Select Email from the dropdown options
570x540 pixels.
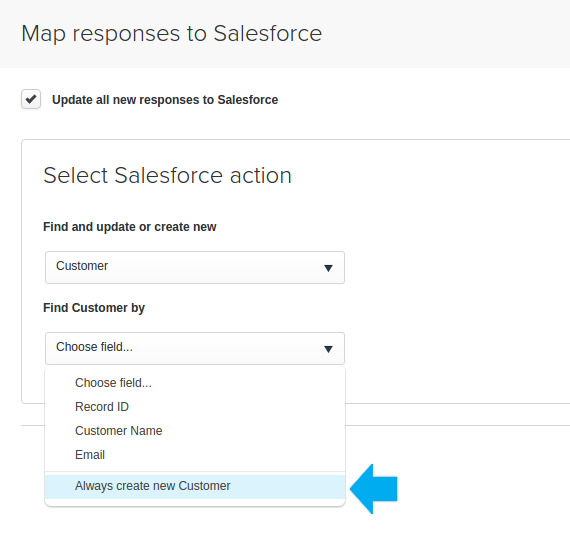pos(90,455)
